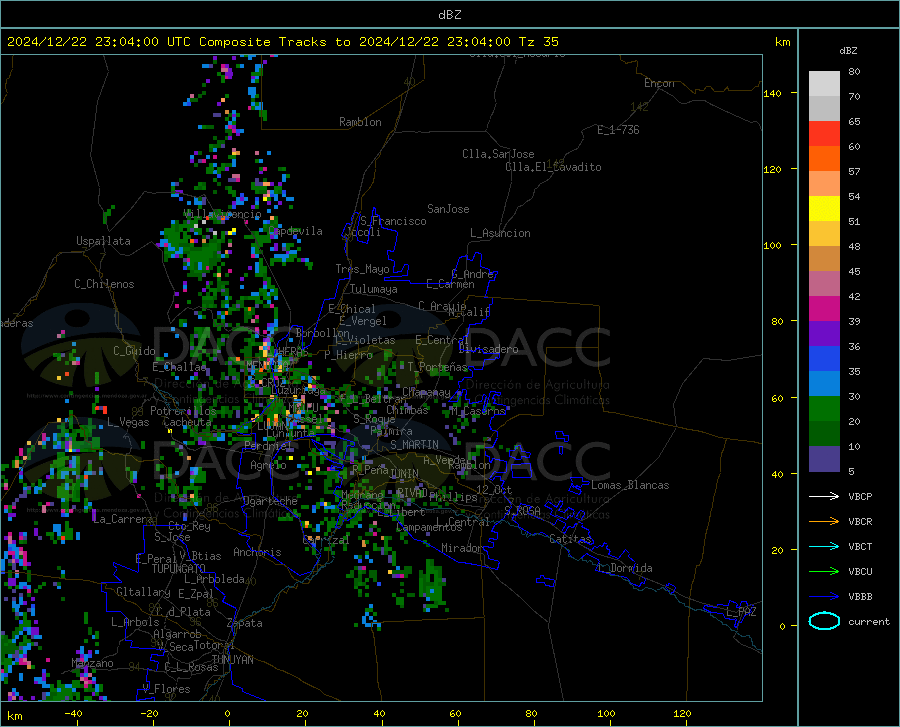Click the 'Ramblon' label near the top

tap(360, 122)
